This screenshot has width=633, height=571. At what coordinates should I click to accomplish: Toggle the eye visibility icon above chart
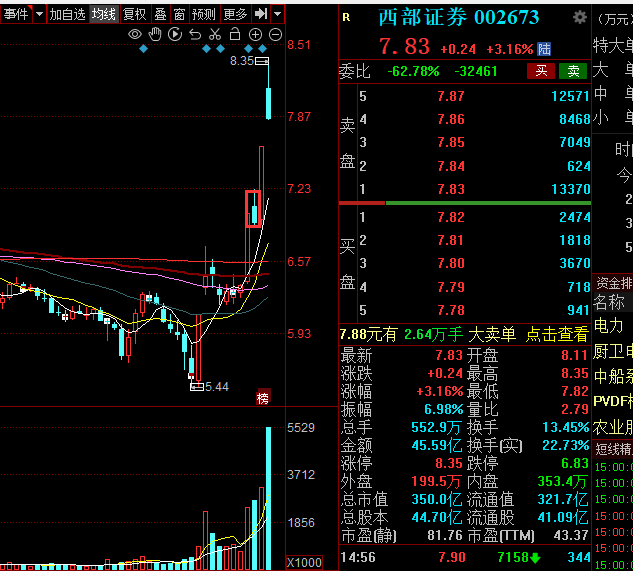[x=135, y=35]
